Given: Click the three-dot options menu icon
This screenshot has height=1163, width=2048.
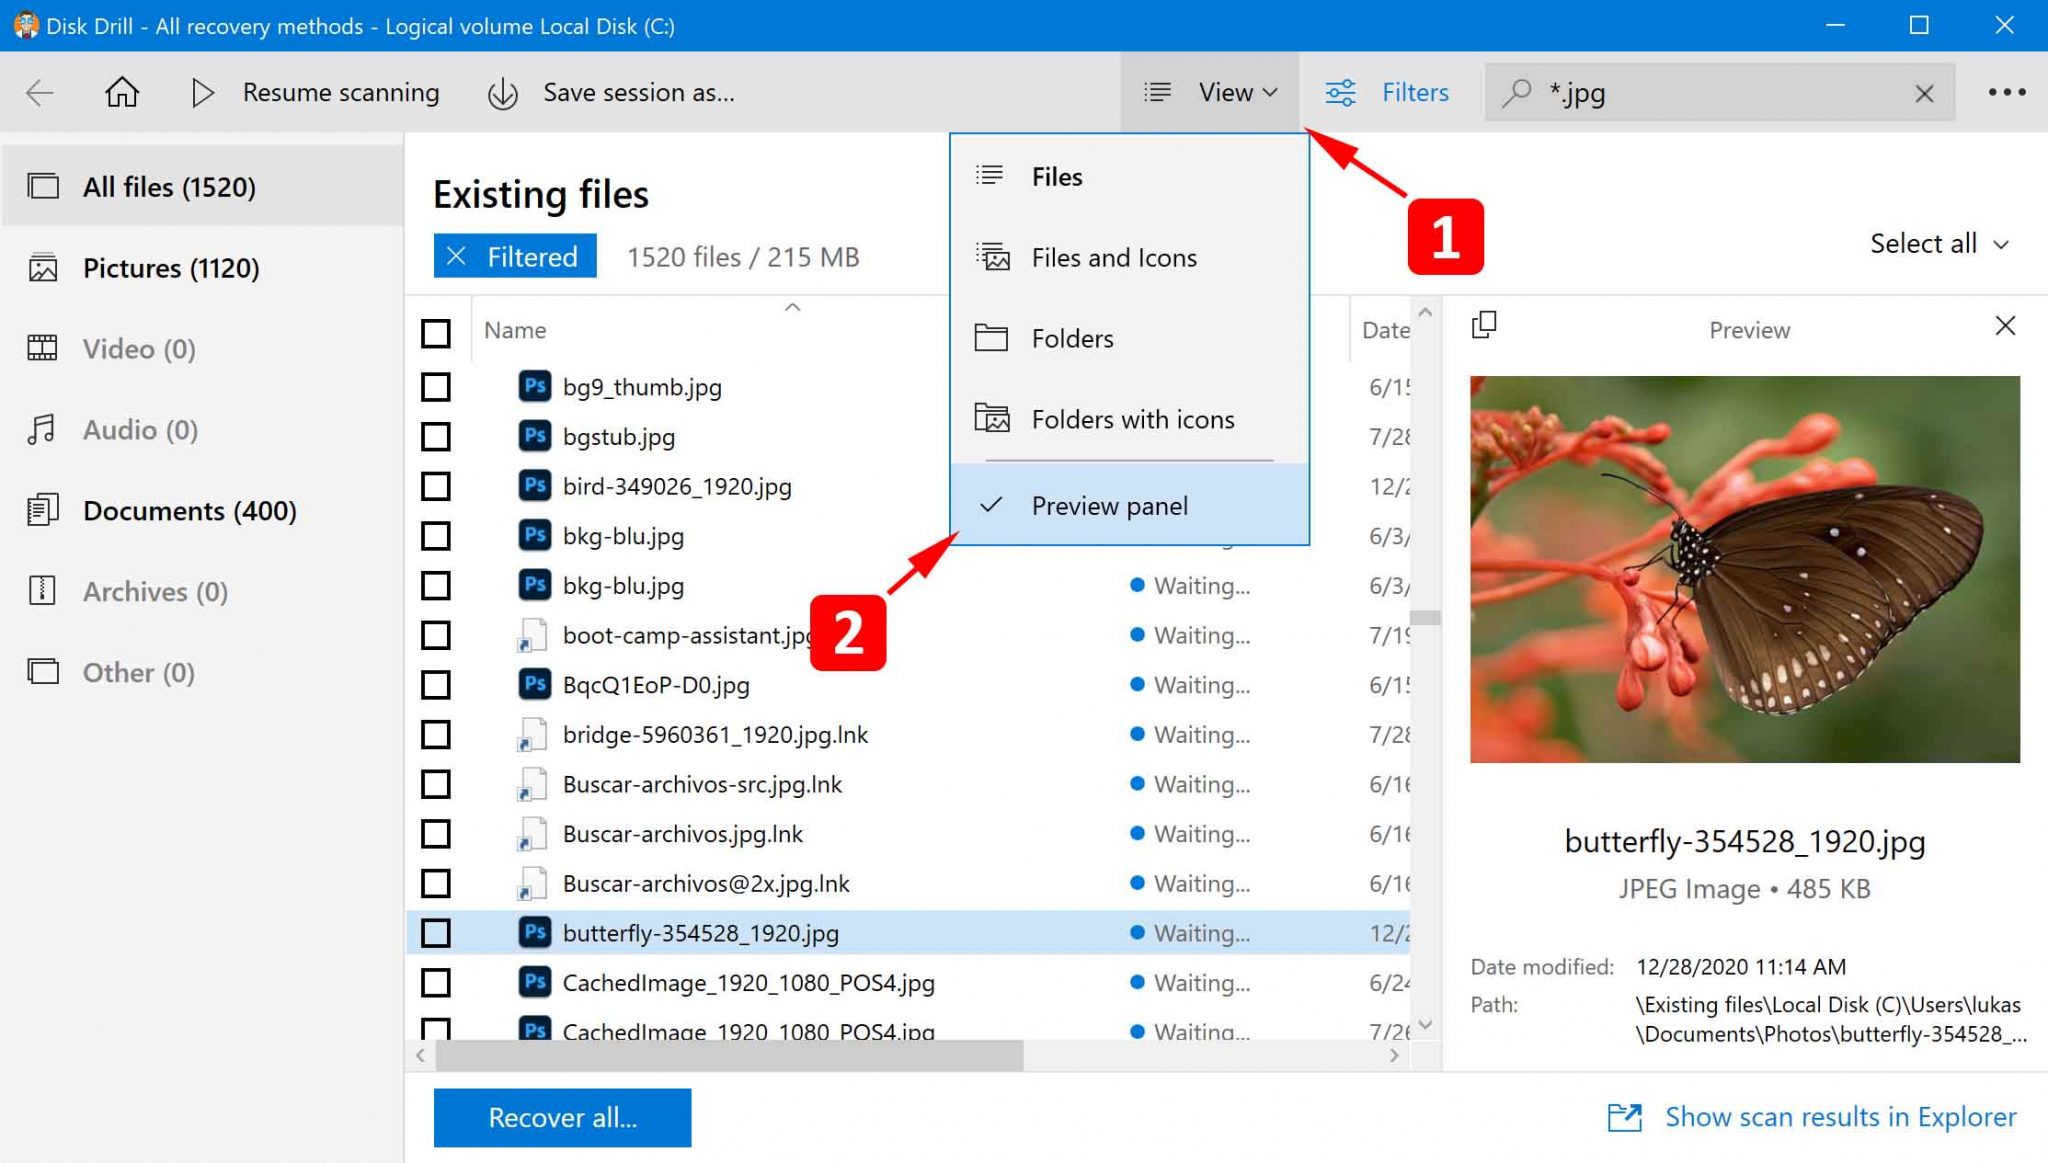Looking at the screenshot, I should pyautogui.click(x=2008, y=92).
